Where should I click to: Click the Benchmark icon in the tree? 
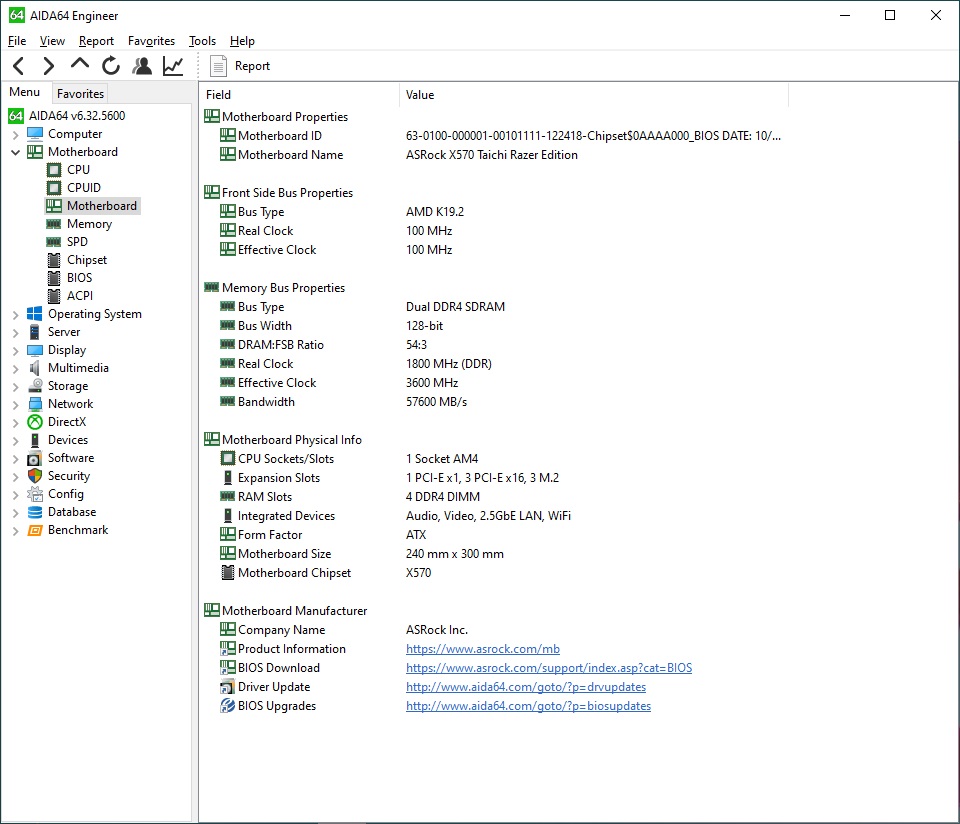point(35,530)
